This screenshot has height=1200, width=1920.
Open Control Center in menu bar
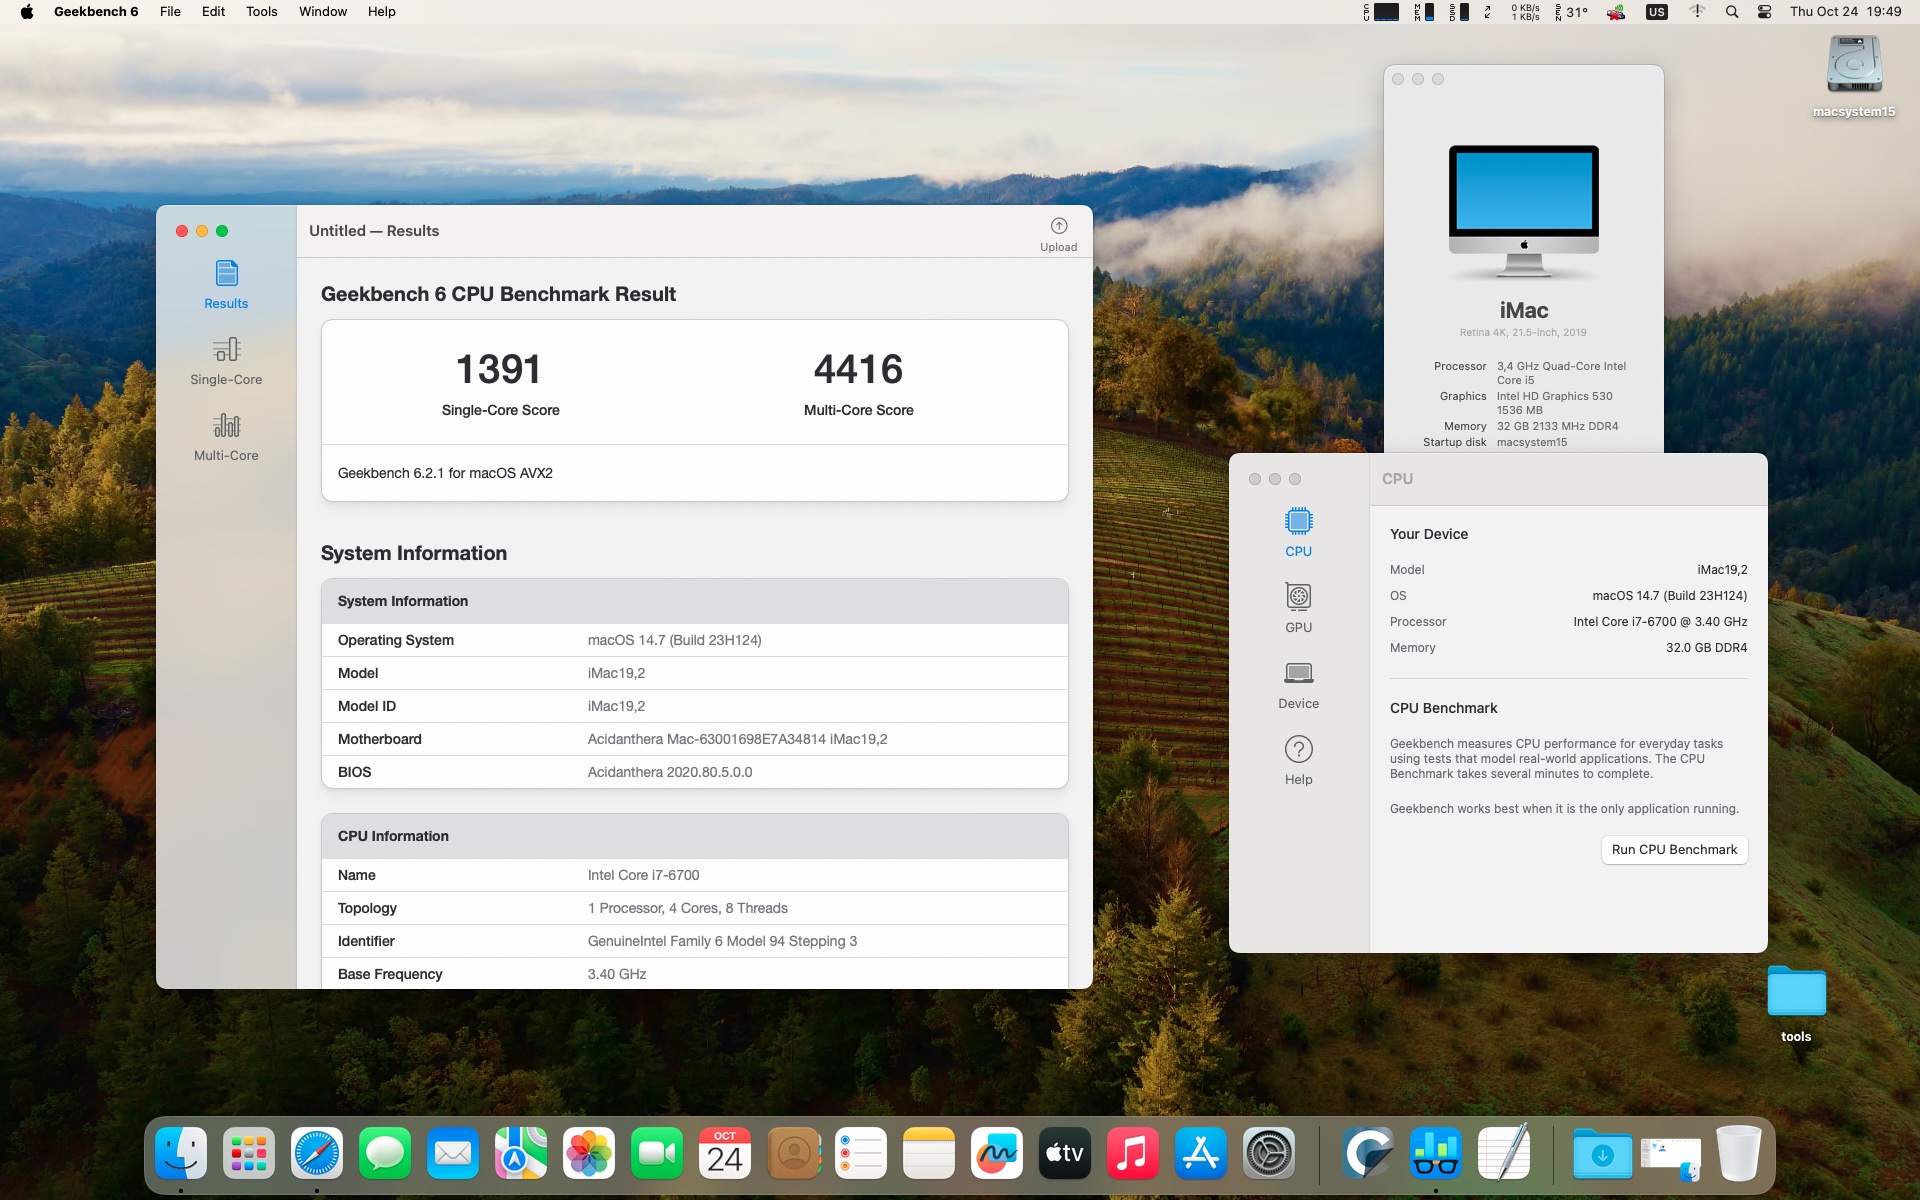coord(1764,12)
